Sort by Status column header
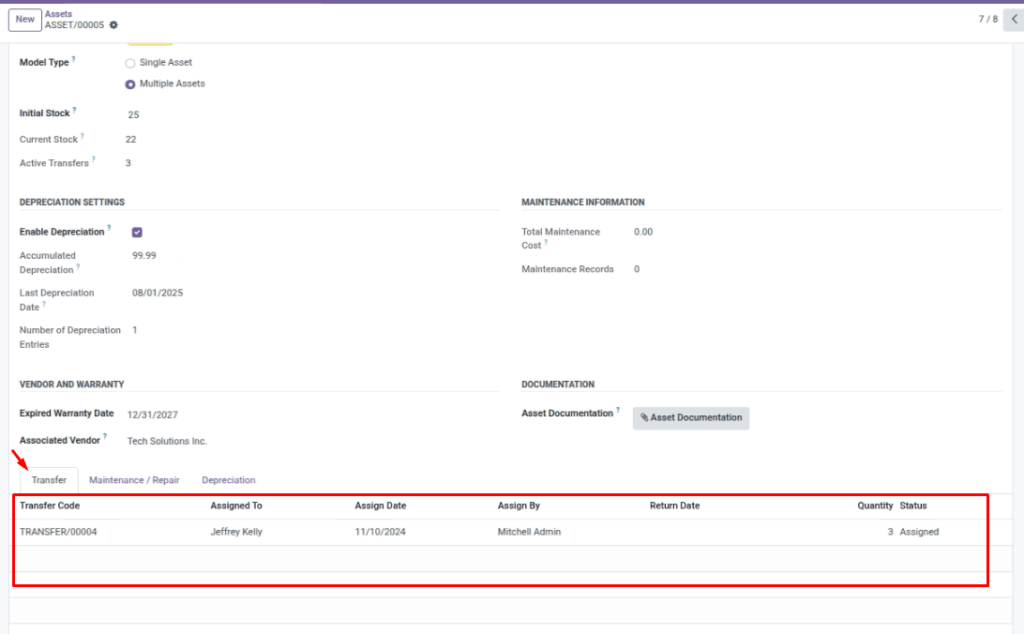Image resolution: width=1024 pixels, height=634 pixels. tap(913, 505)
